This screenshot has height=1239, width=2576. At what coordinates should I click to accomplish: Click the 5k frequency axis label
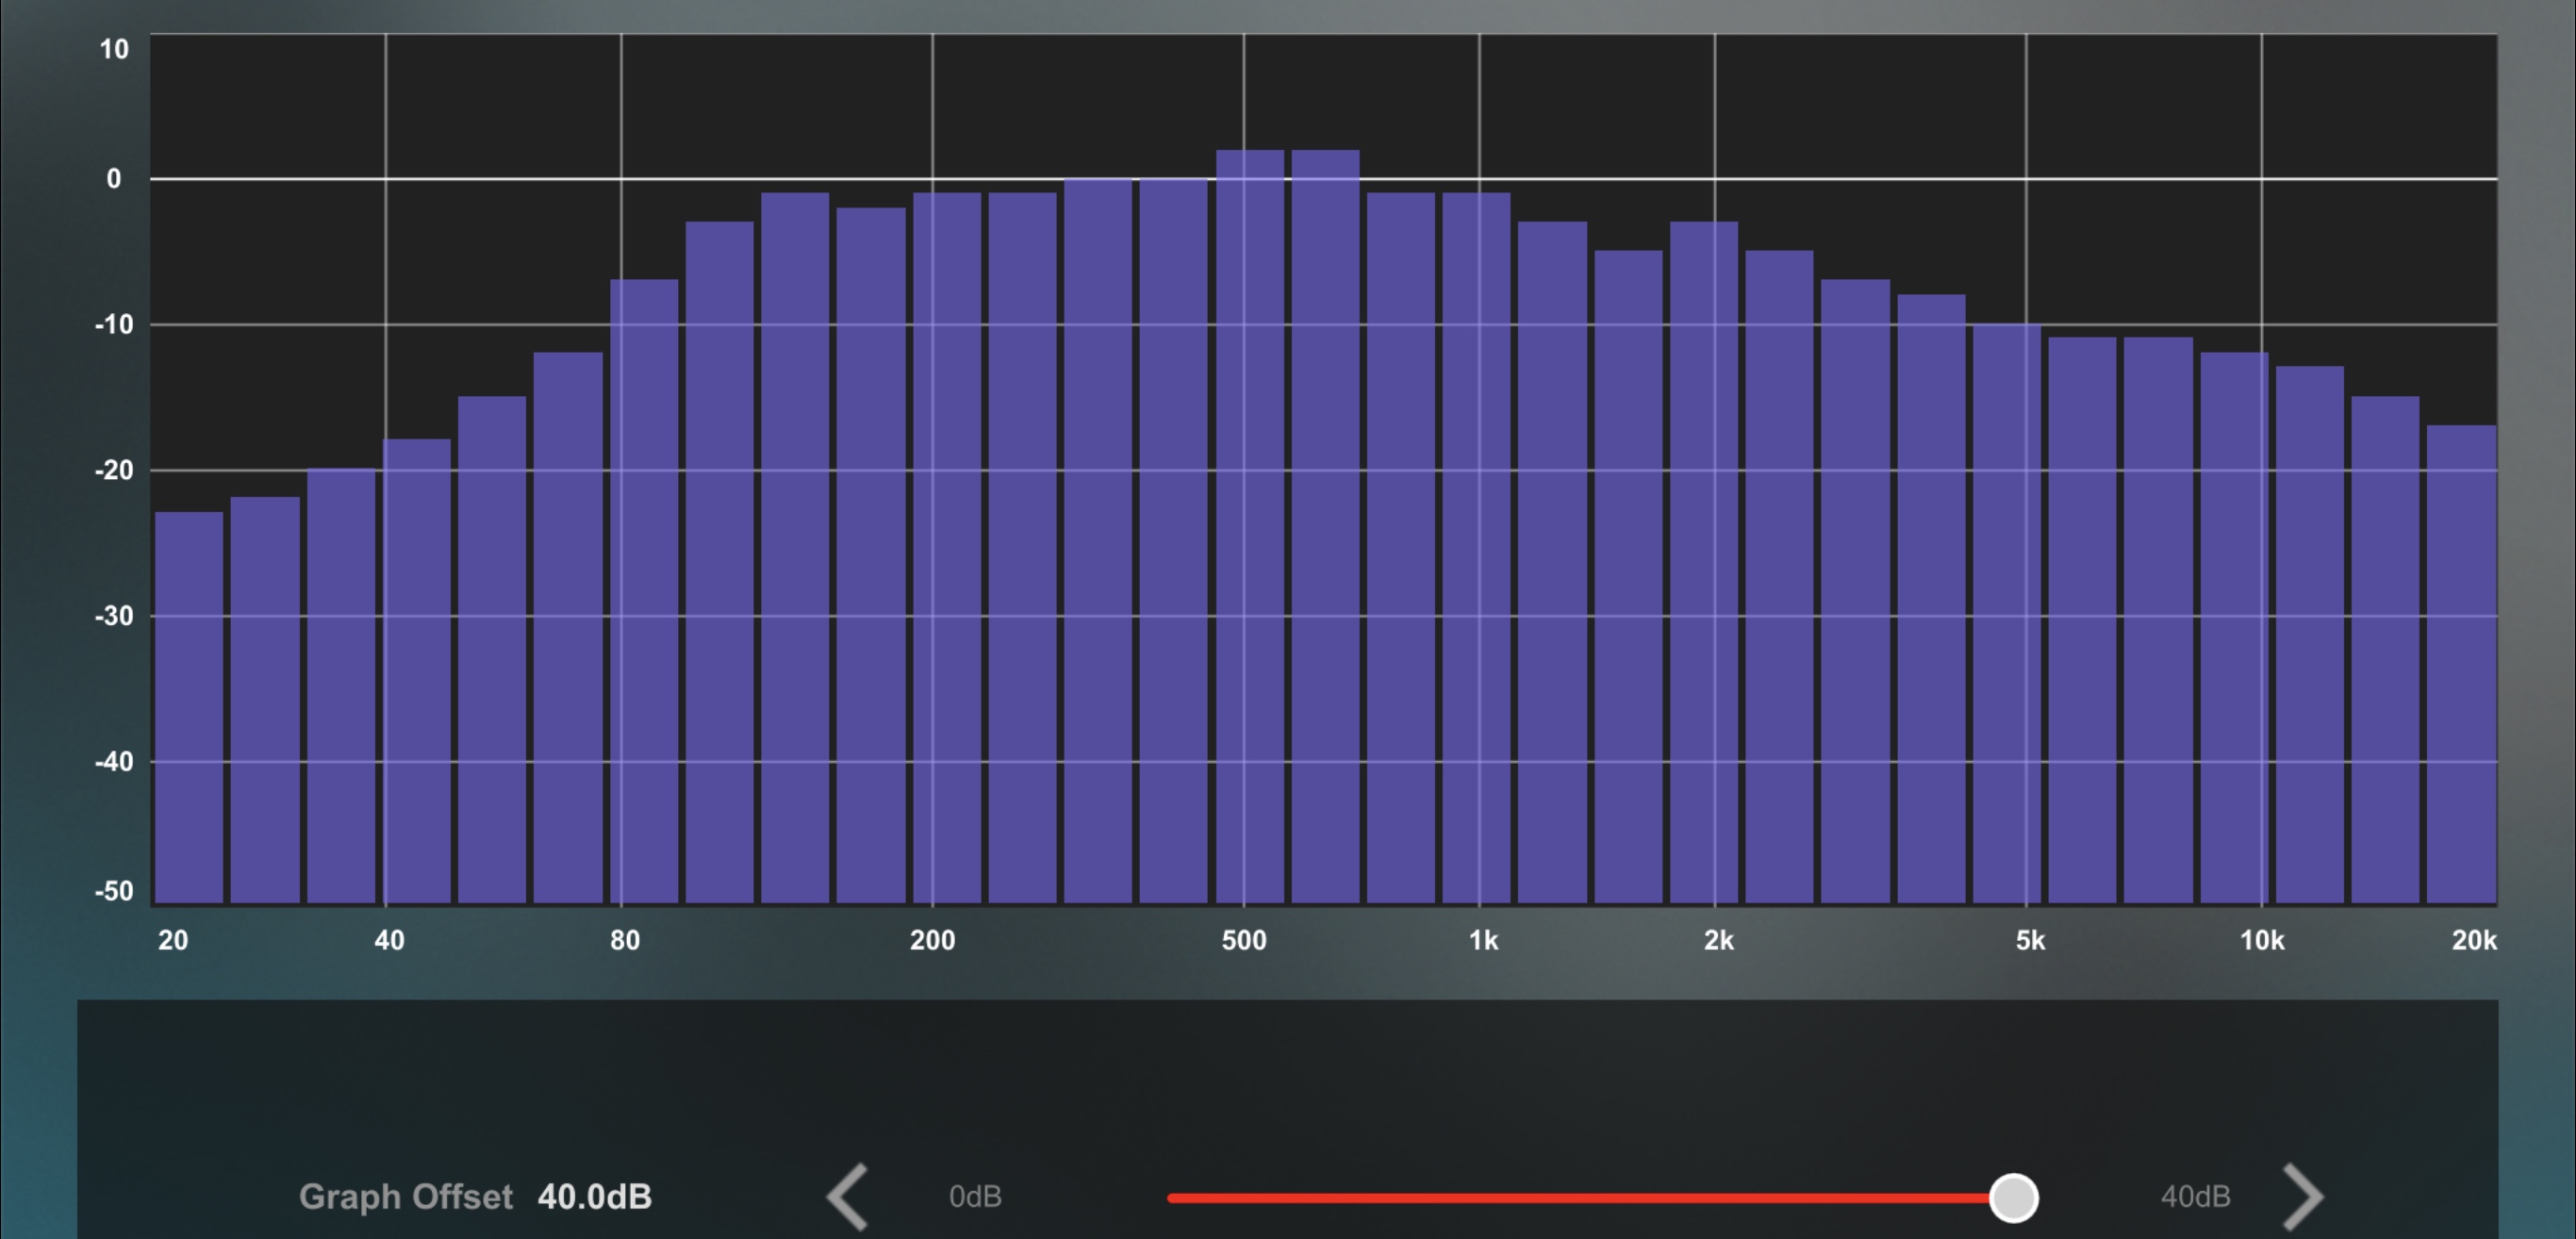point(2029,940)
